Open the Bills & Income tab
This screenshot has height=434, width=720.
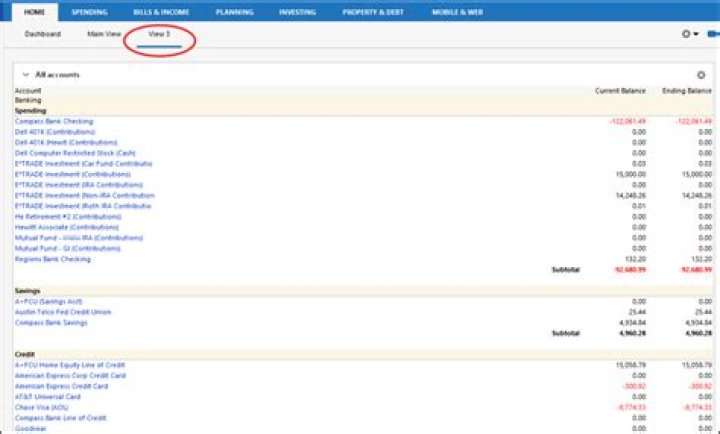(x=160, y=11)
